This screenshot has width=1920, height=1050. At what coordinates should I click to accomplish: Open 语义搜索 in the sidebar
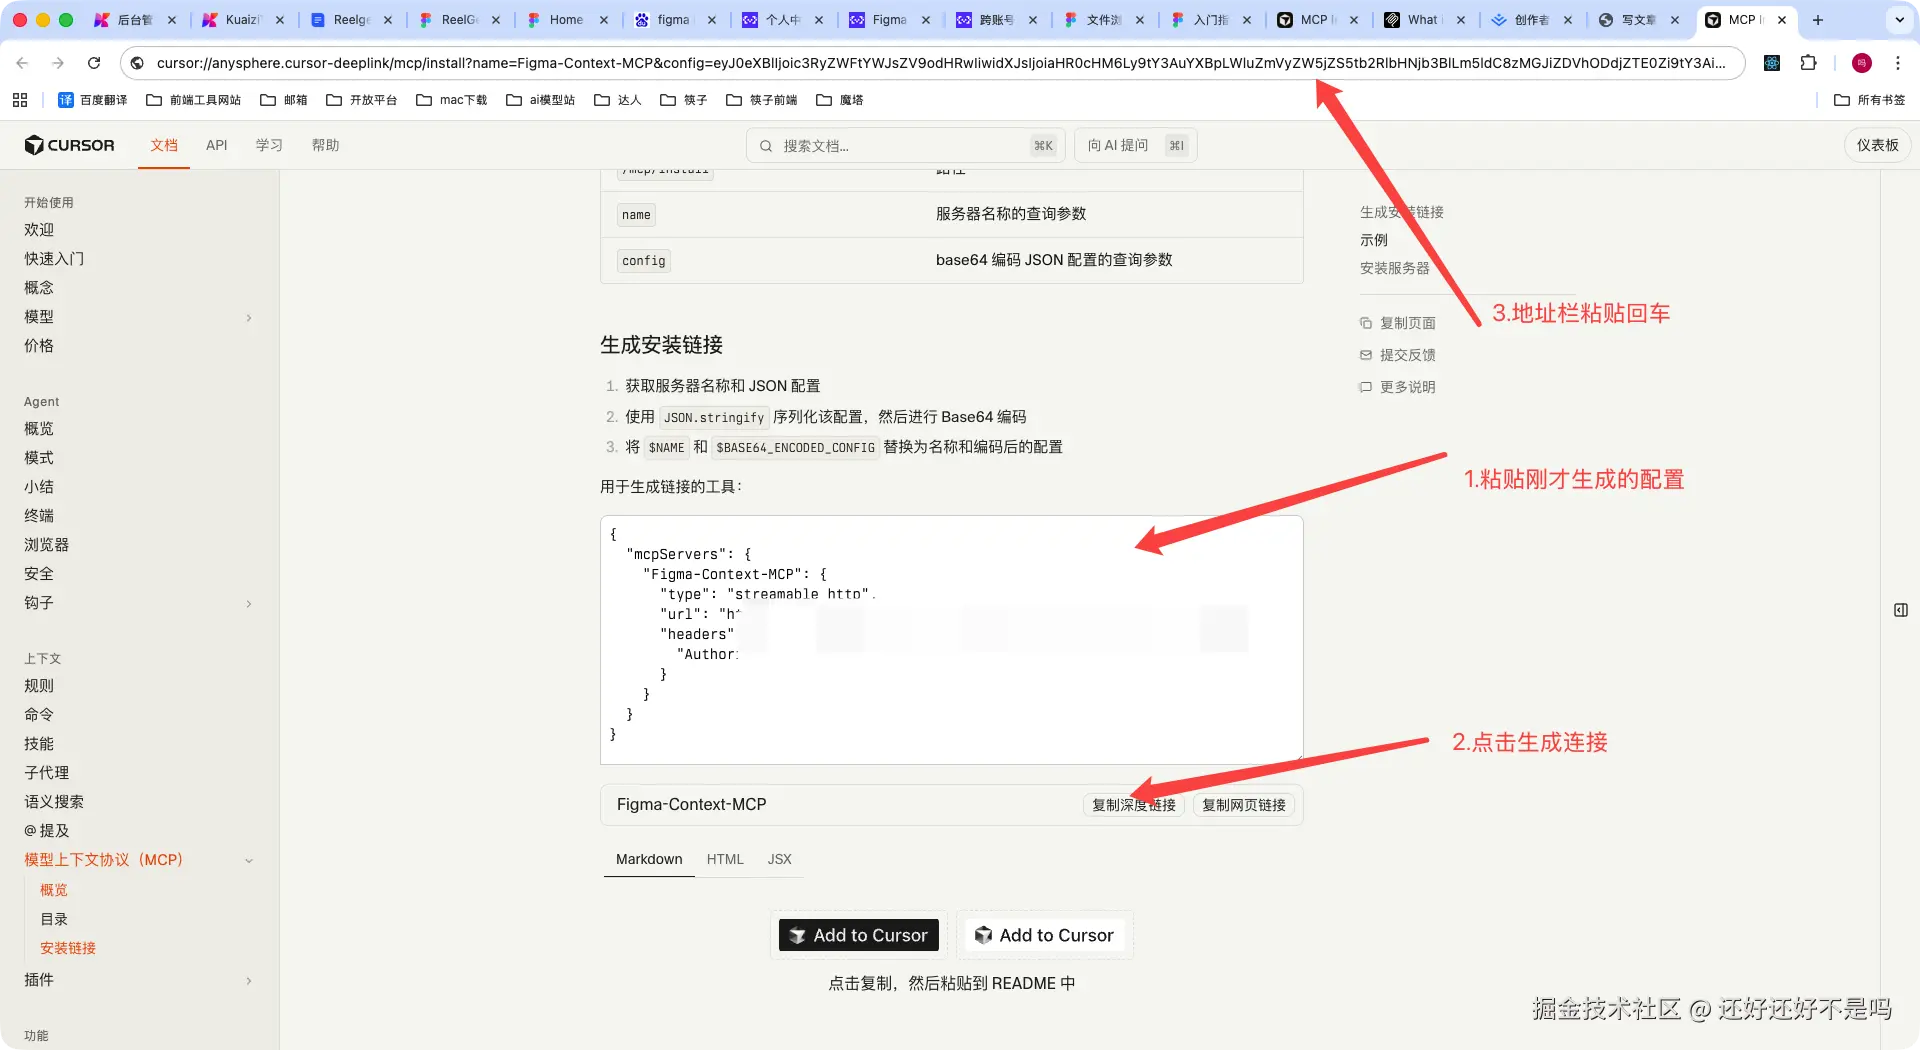(54, 802)
